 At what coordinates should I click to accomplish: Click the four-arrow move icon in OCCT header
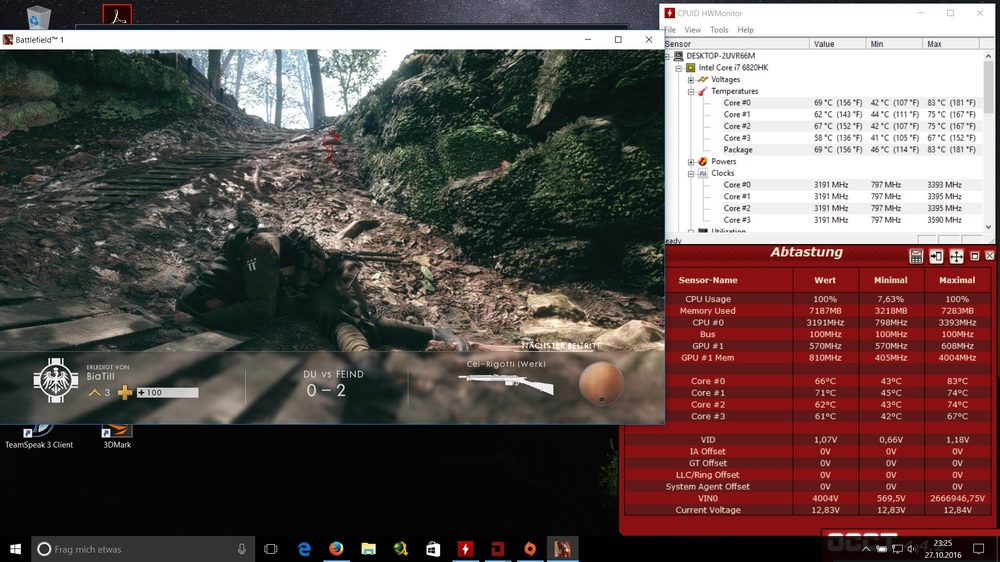[x=956, y=256]
